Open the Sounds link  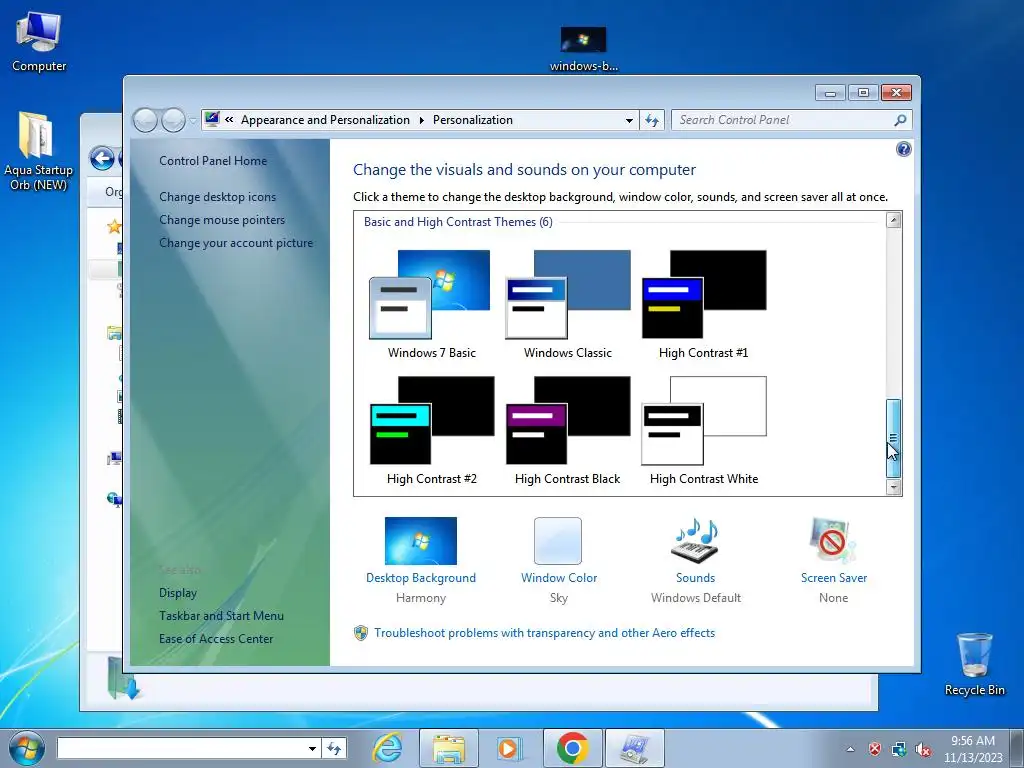click(x=696, y=578)
